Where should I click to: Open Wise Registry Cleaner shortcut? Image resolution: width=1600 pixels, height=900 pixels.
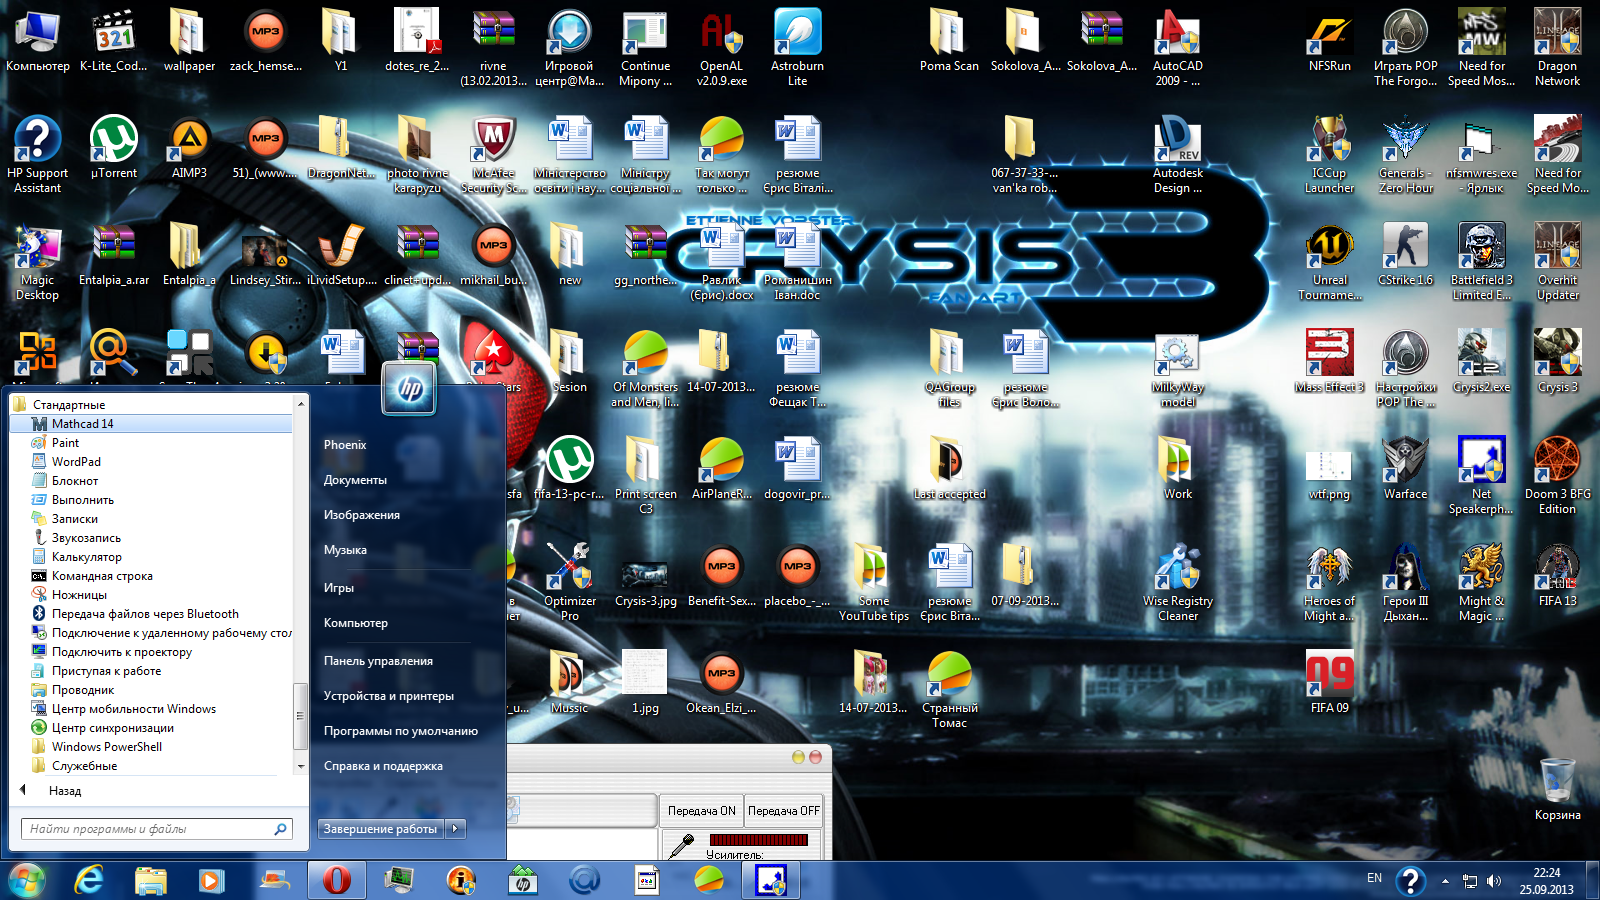click(x=1178, y=582)
